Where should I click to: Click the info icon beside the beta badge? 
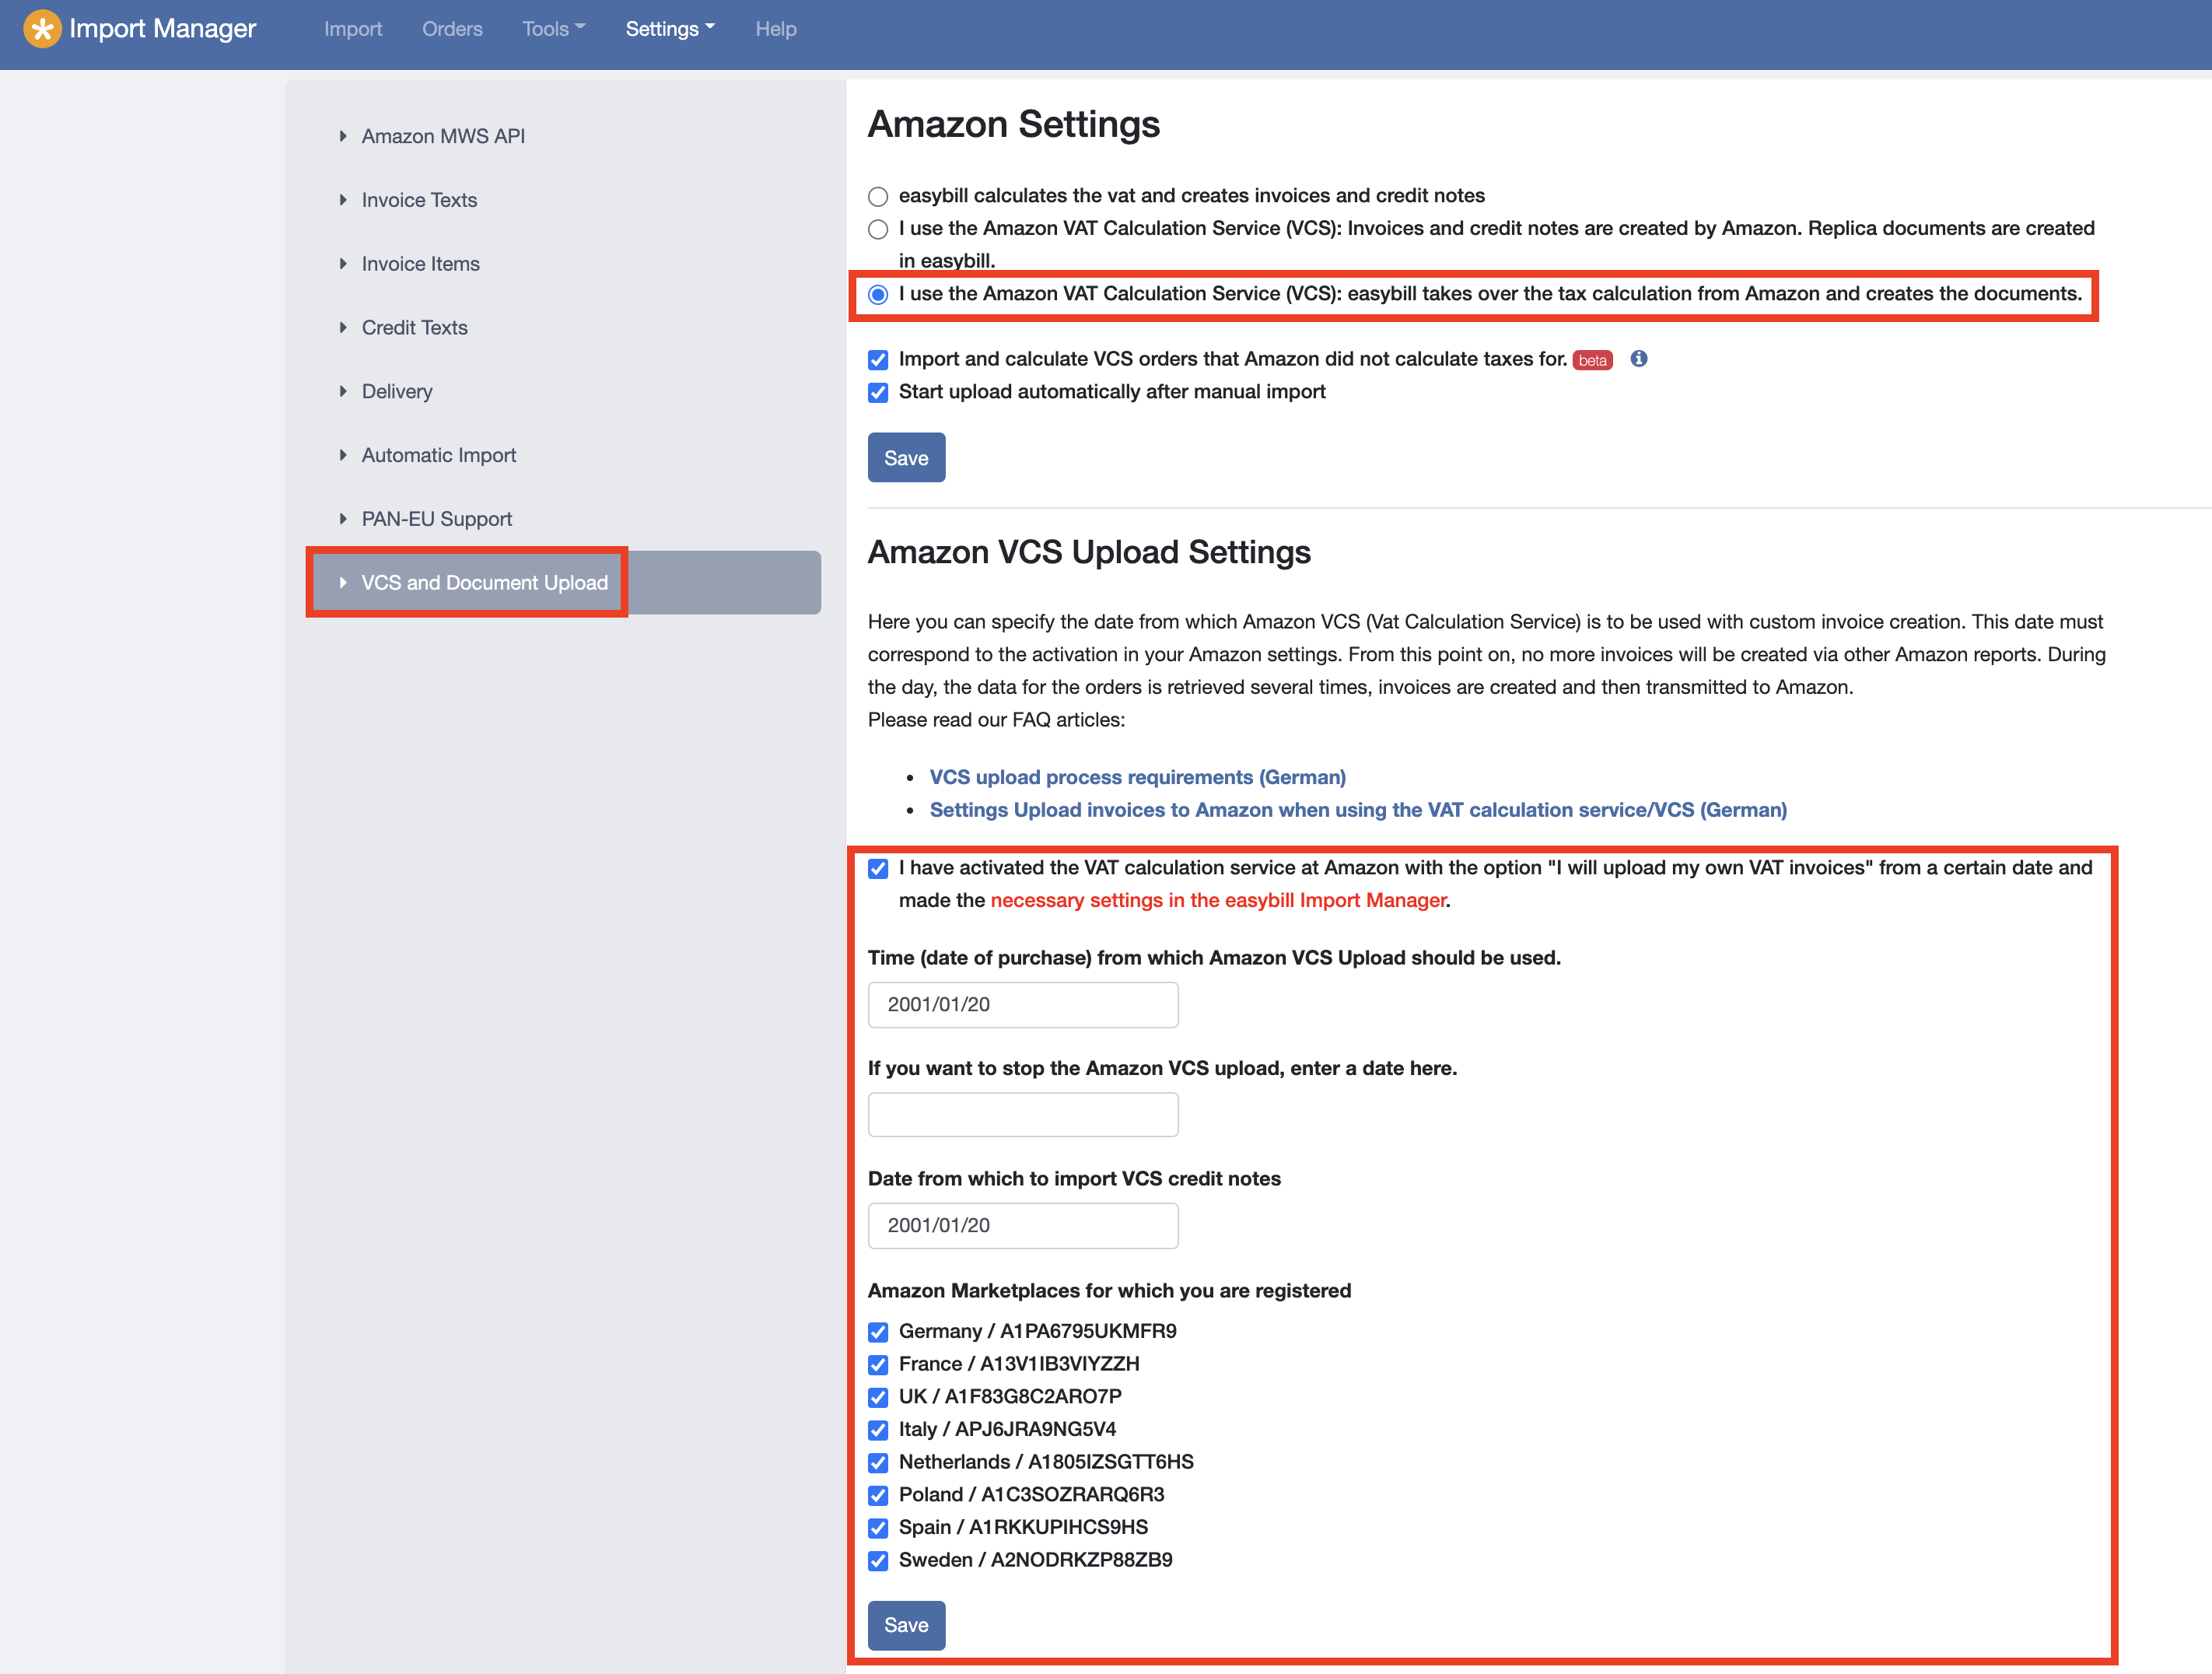[x=1638, y=359]
